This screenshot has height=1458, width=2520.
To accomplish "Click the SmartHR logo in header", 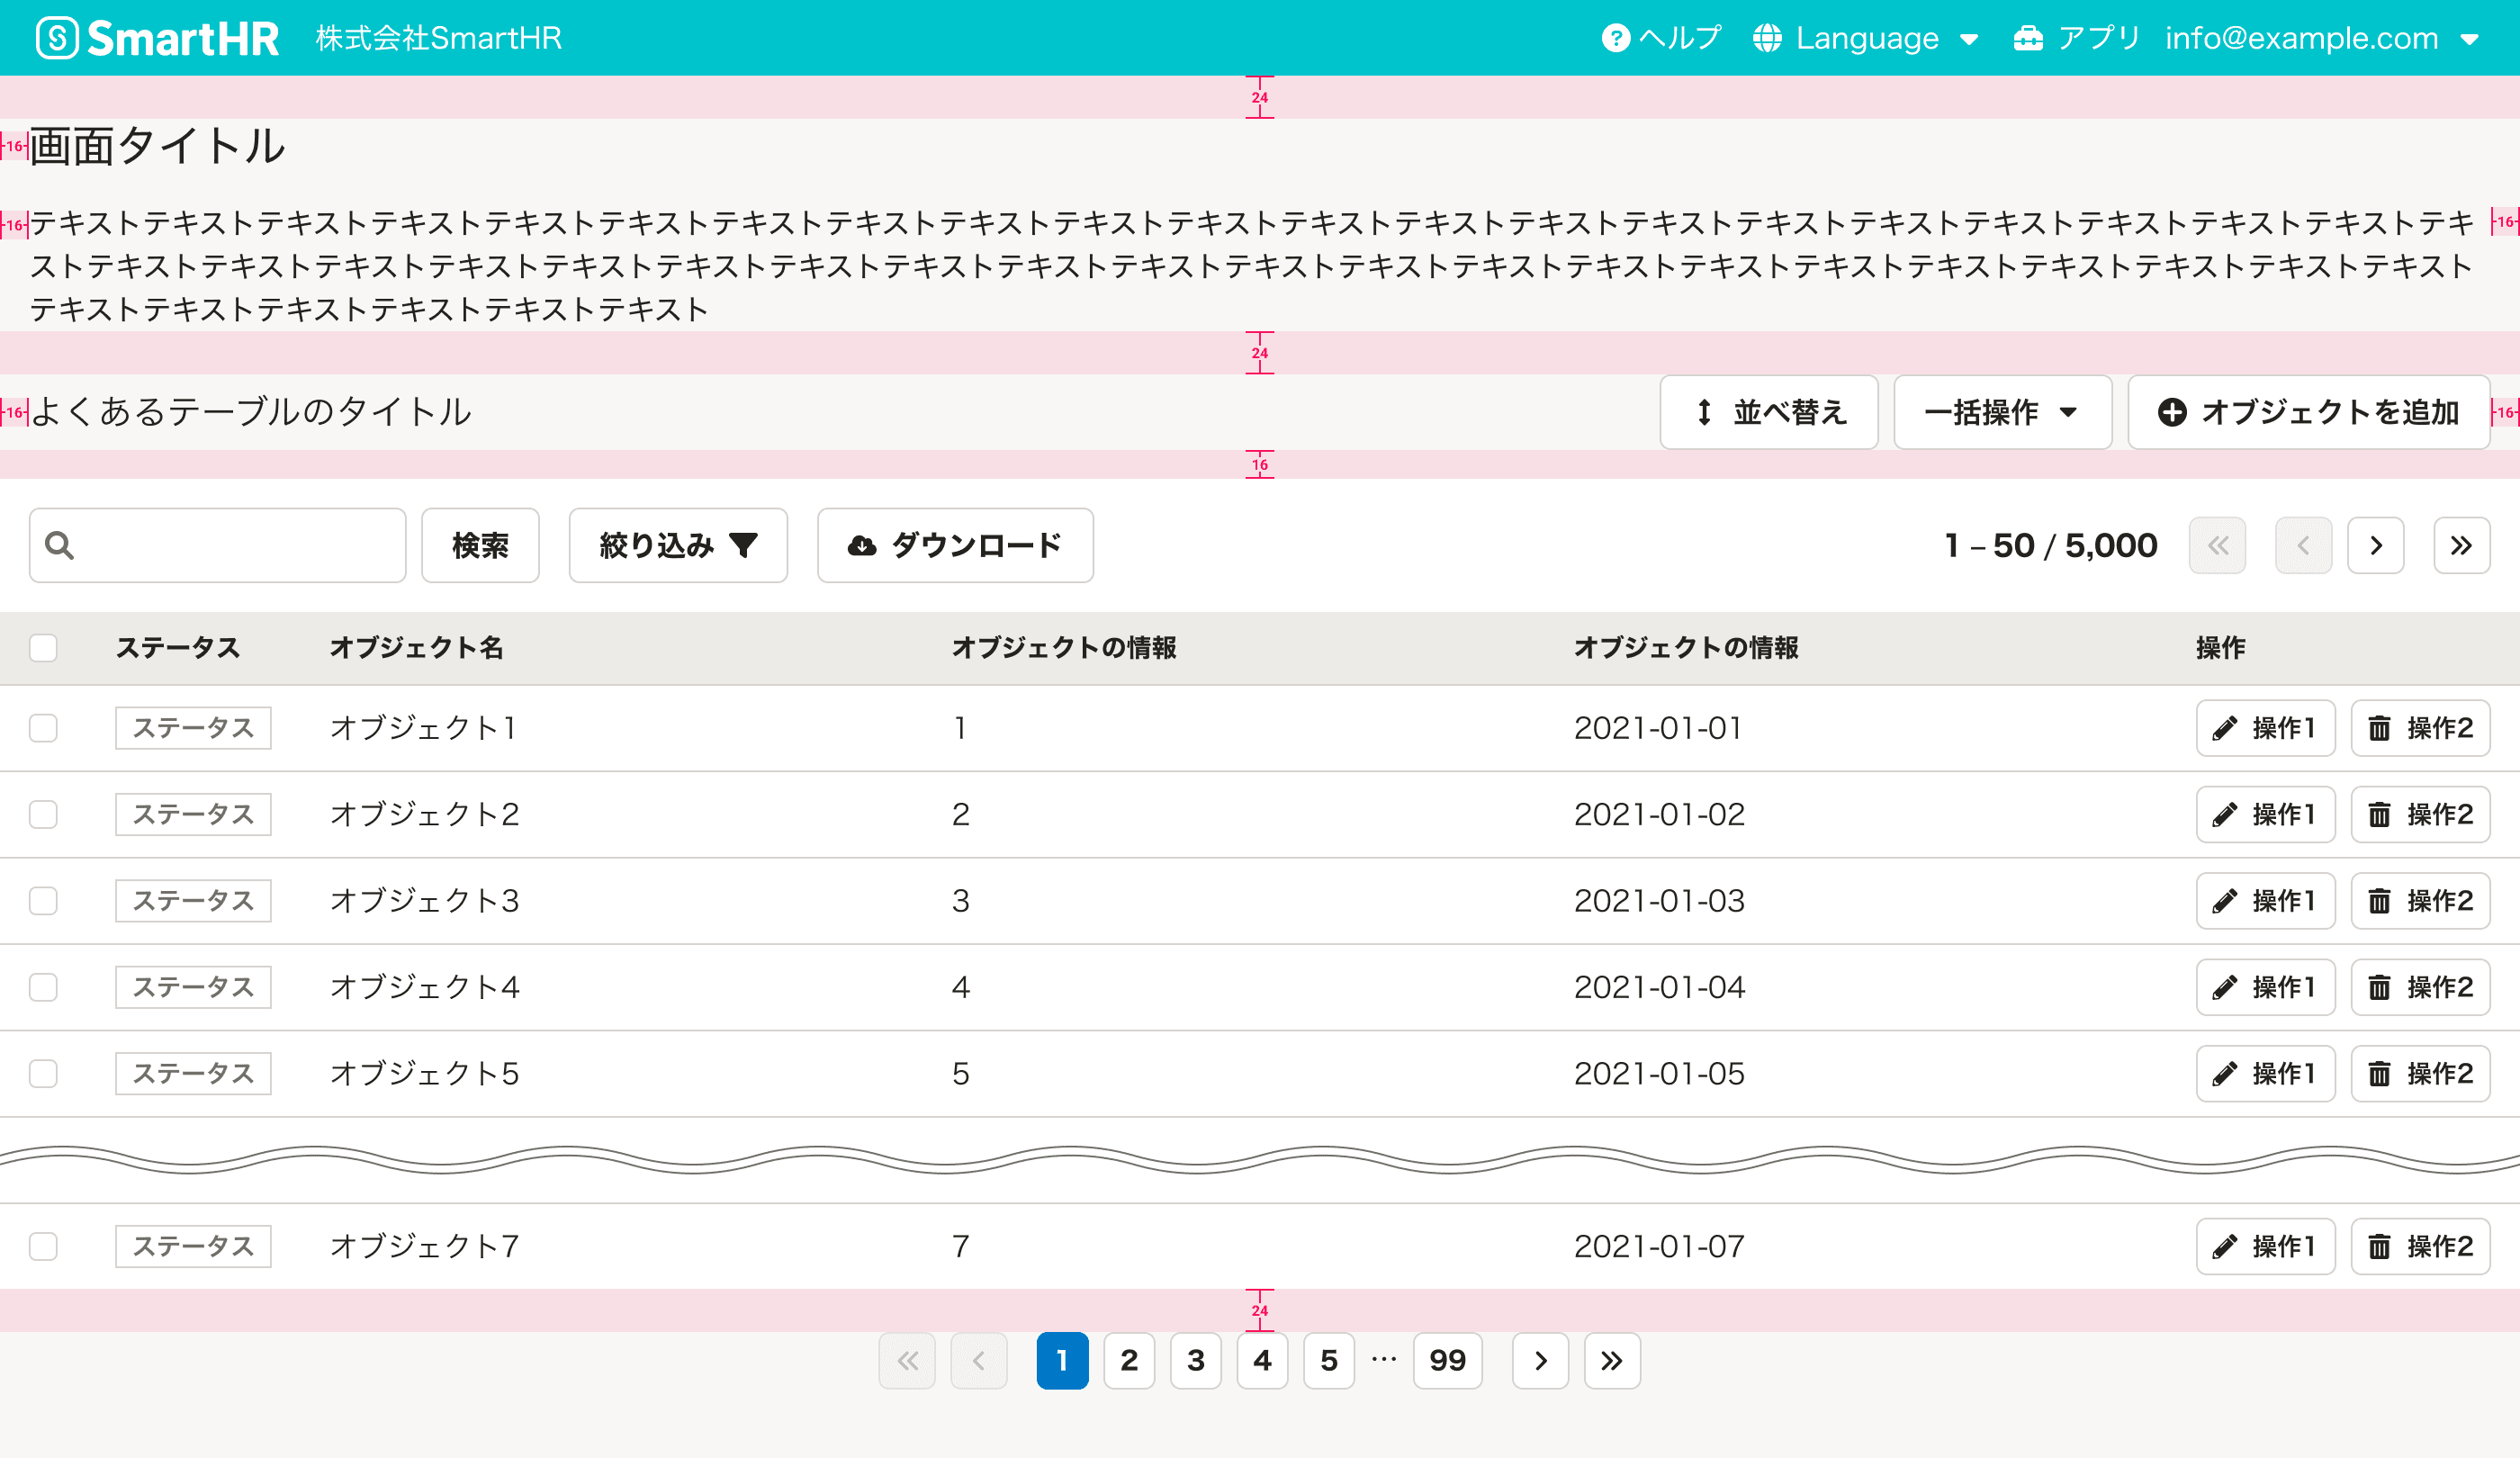I will (x=158, y=38).
